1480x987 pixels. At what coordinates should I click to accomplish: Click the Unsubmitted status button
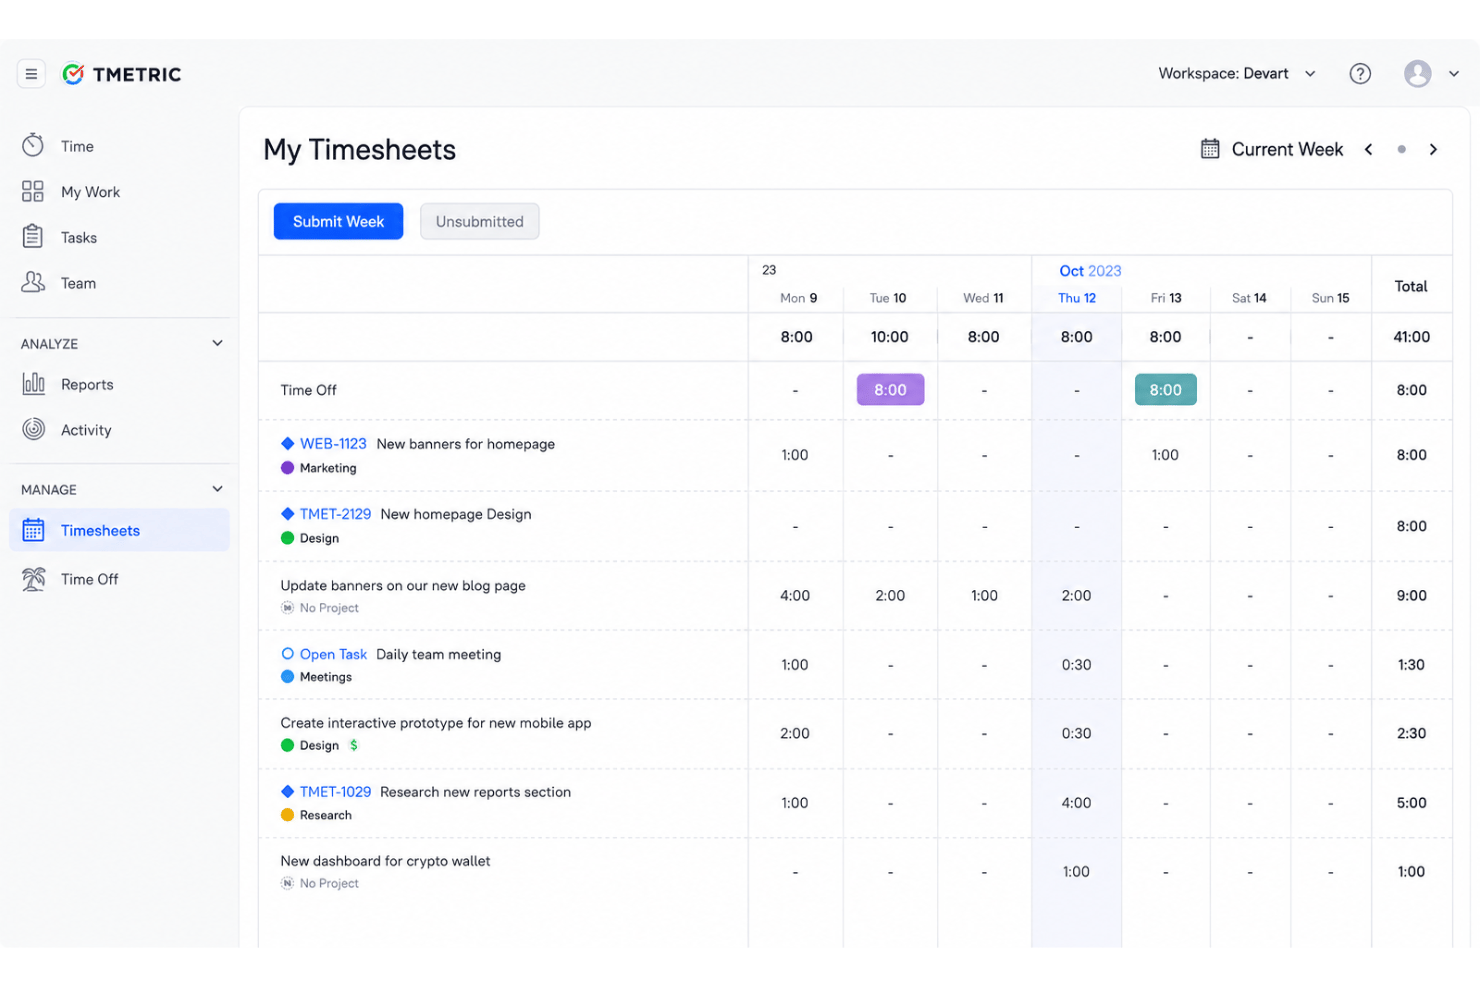pos(479,222)
